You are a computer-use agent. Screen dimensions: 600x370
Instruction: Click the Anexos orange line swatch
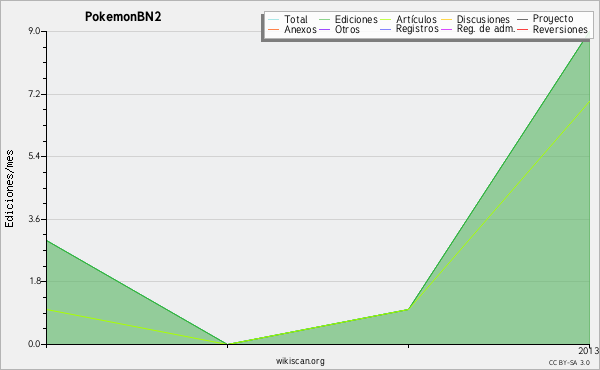coord(274,29)
